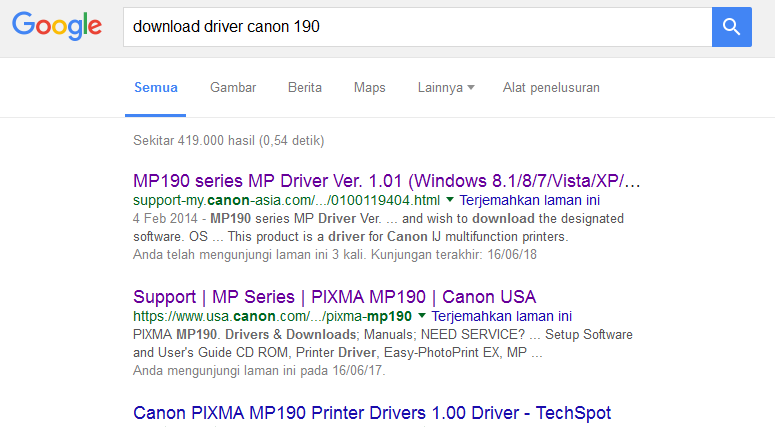Screen dimensions: 775x427
Task: Open 'MP190 series MP Driver Ver. 1.01' result
Action: point(387,181)
